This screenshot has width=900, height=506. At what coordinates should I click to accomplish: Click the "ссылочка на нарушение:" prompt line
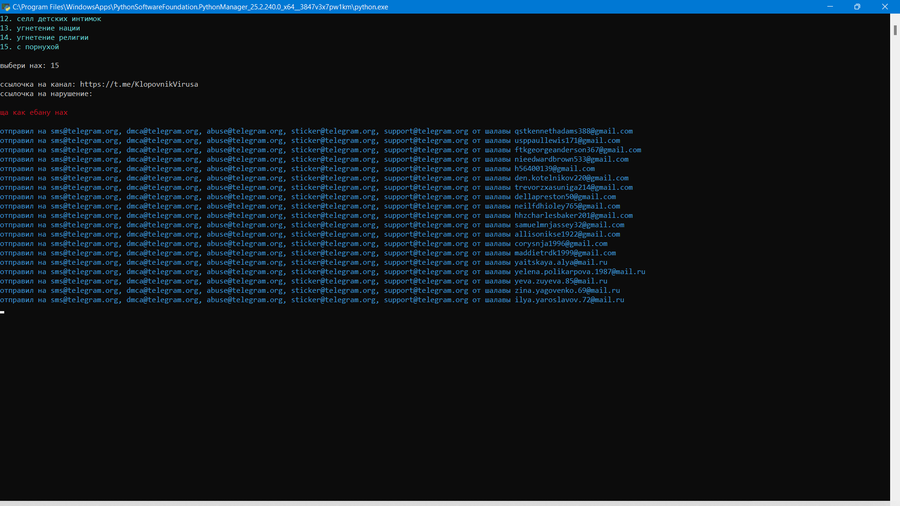pos(46,94)
